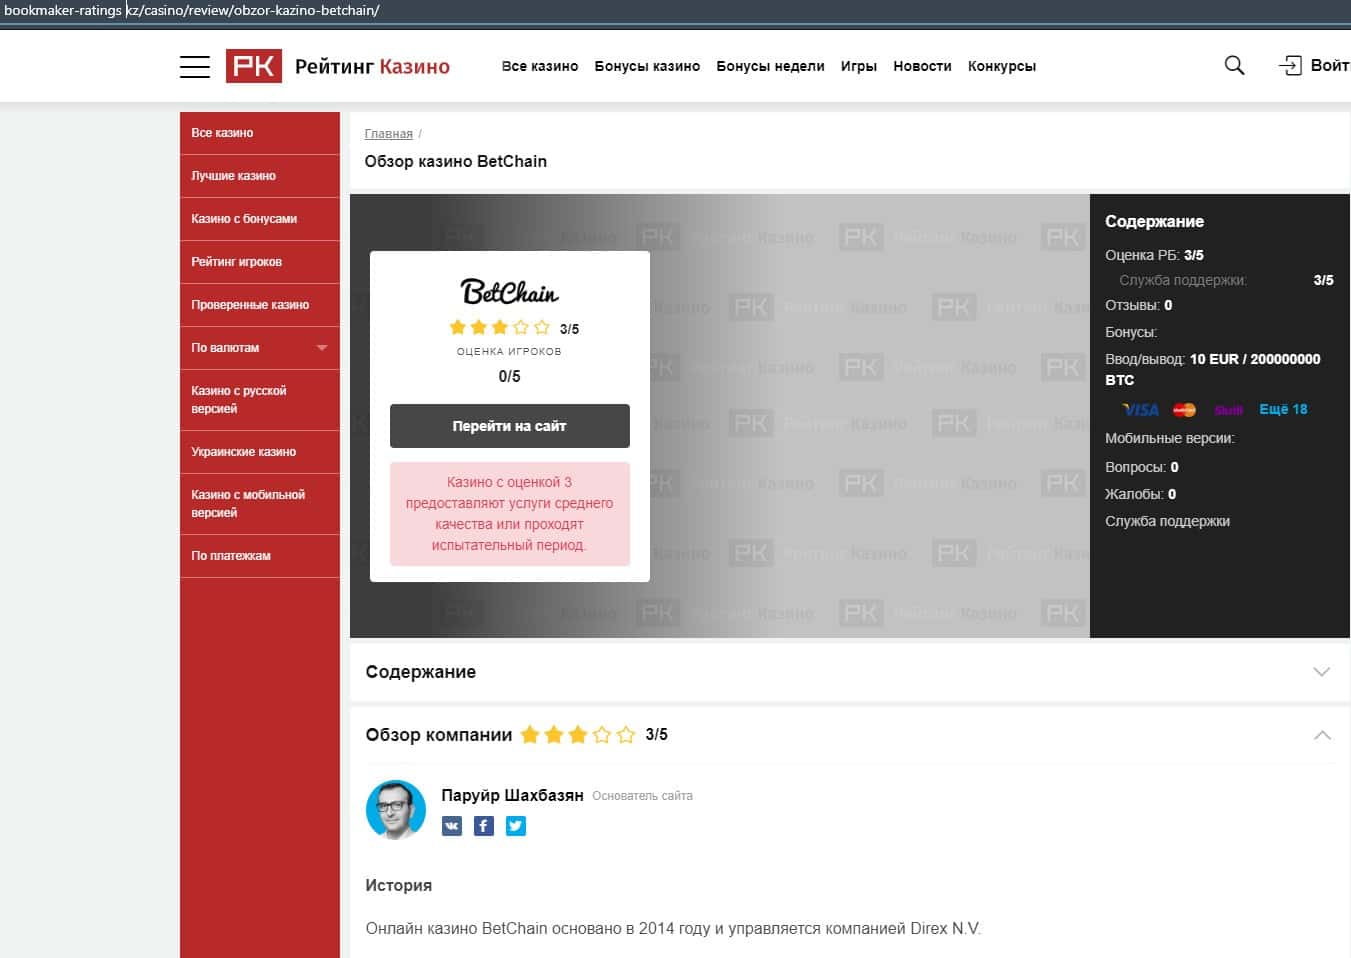Open the hamburger menu icon
The width and height of the screenshot is (1351, 958).
click(194, 67)
